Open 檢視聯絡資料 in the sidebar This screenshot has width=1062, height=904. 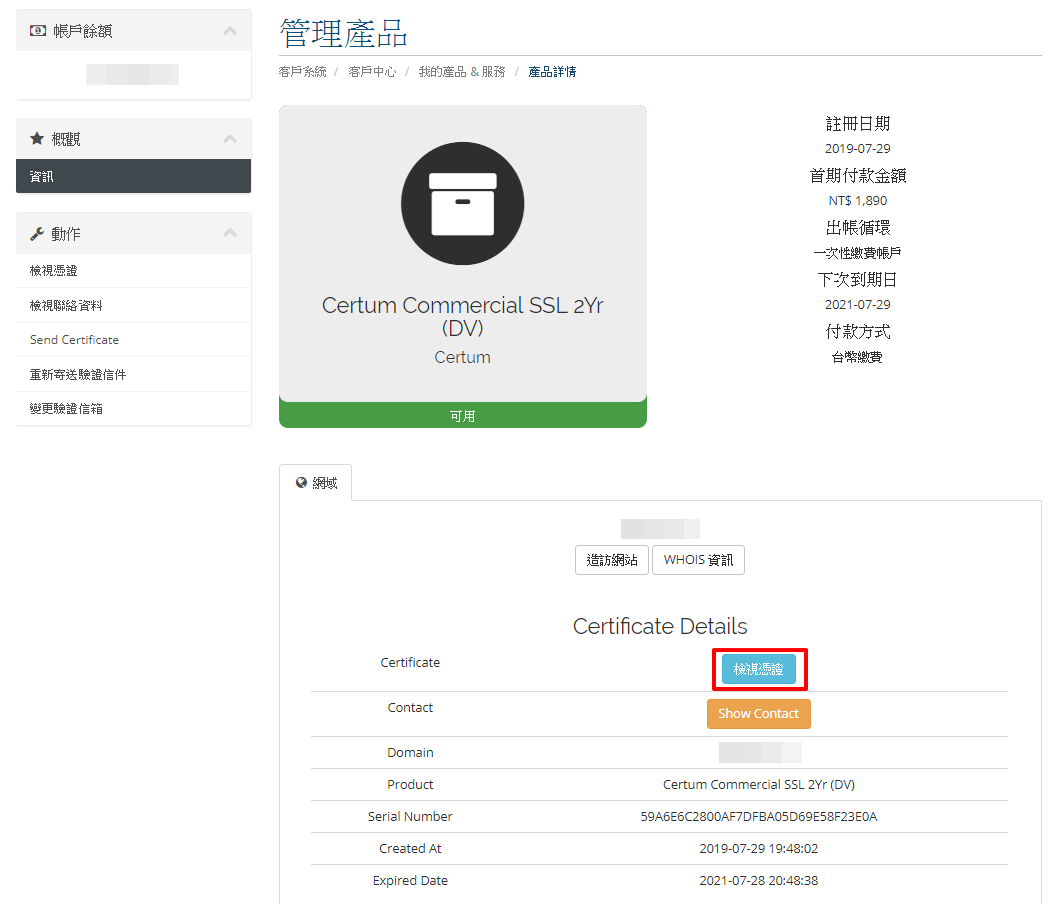coord(133,305)
